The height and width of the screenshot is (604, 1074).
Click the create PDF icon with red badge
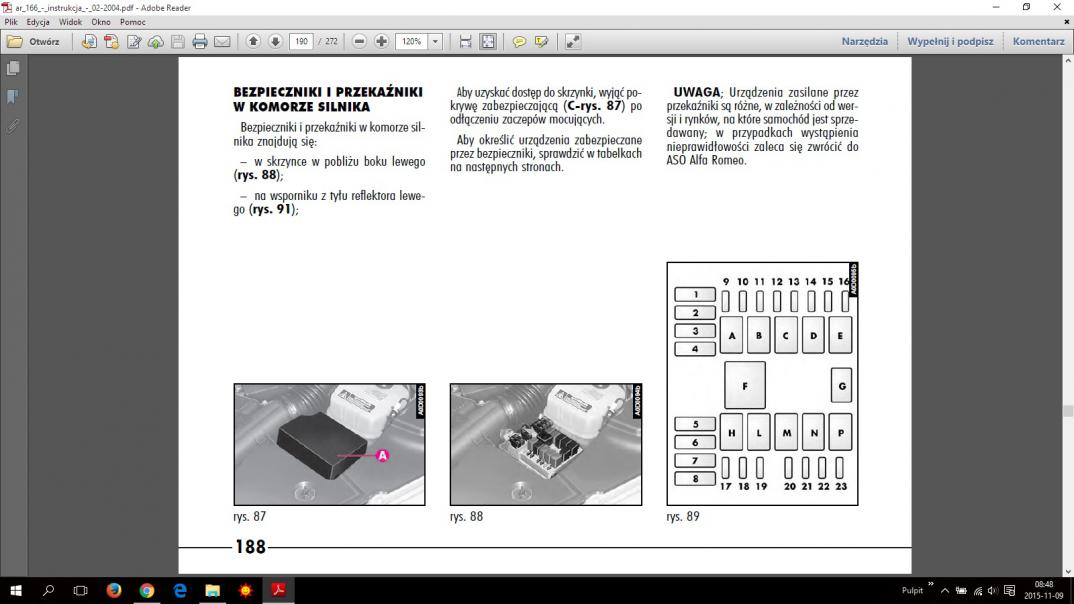click(112, 42)
